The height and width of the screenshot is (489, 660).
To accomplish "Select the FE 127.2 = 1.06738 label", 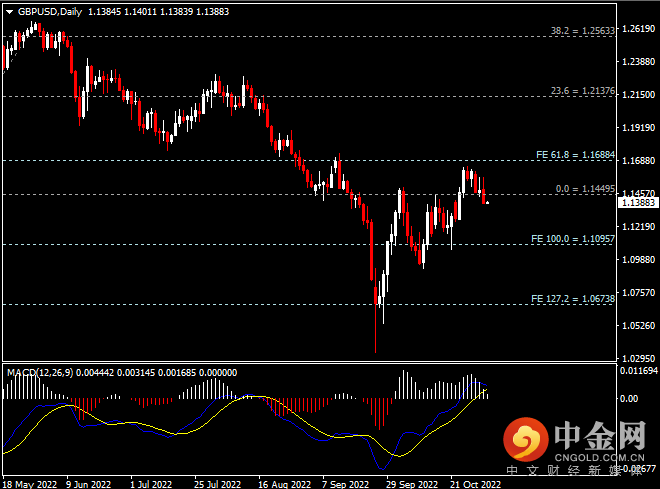I will [573, 299].
